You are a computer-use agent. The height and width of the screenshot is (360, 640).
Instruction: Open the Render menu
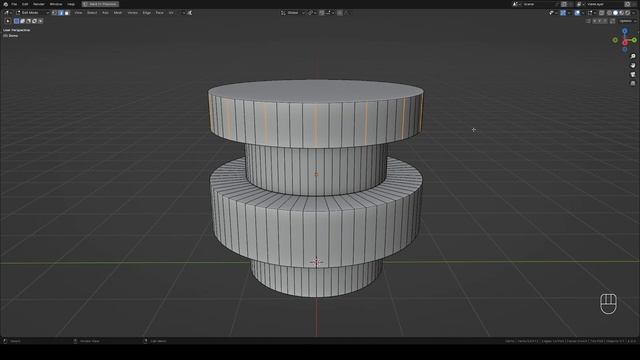pyautogui.click(x=39, y=4)
